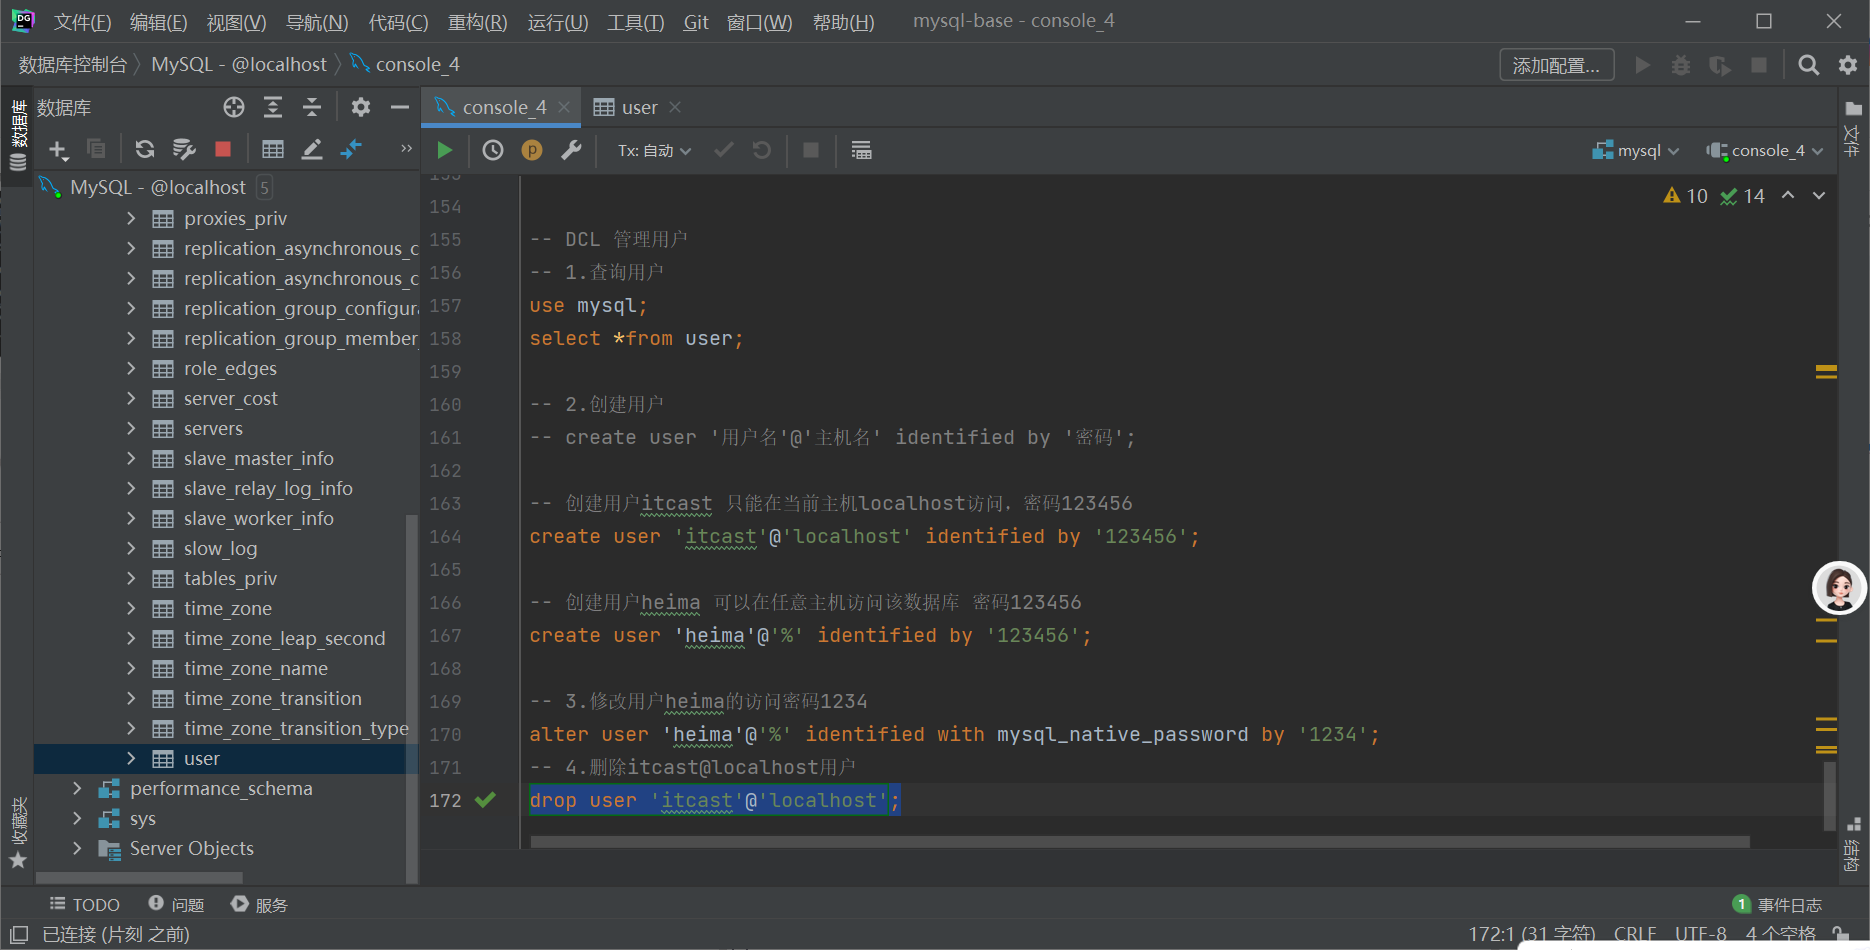The height and width of the screenshot is (950, 1870).
Task: Open the 事件日志 event log
Action: tap(1777, 904)
